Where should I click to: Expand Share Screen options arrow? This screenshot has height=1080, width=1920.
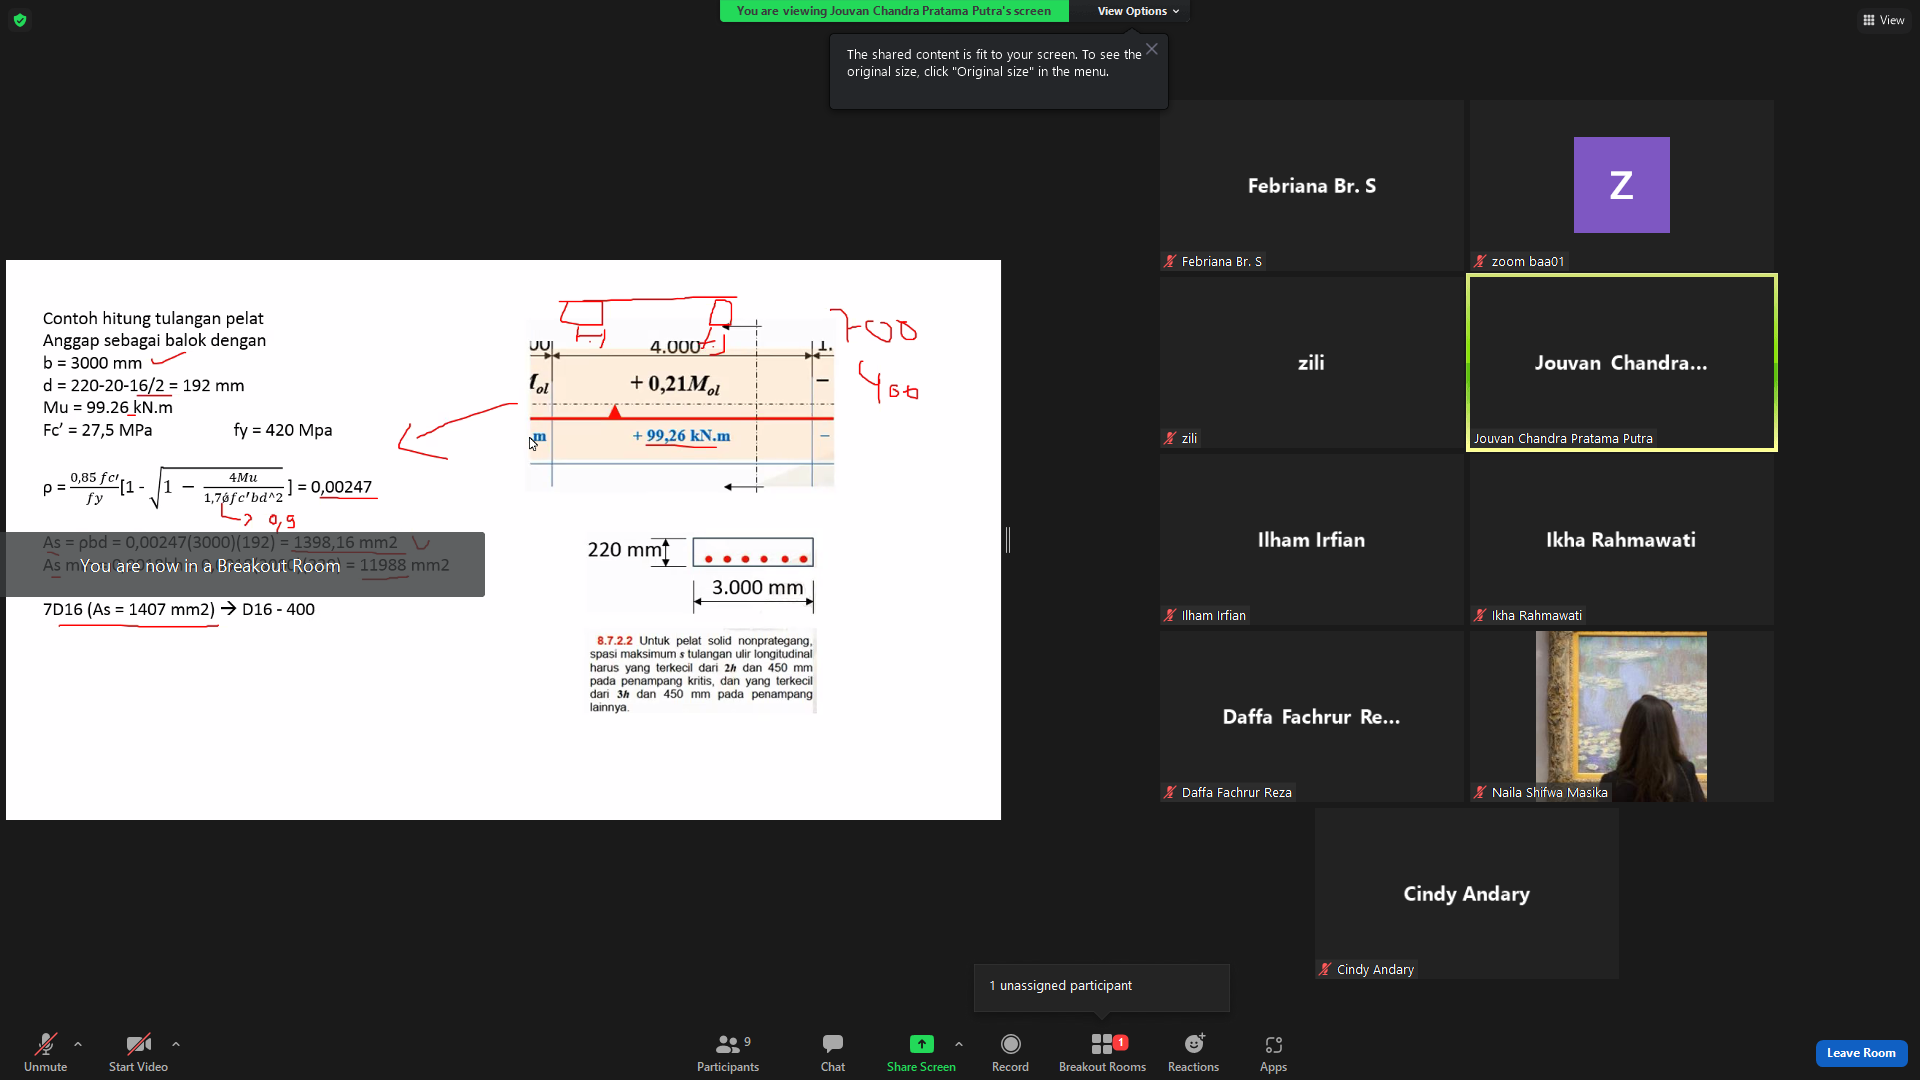[x=959, y=1044]
